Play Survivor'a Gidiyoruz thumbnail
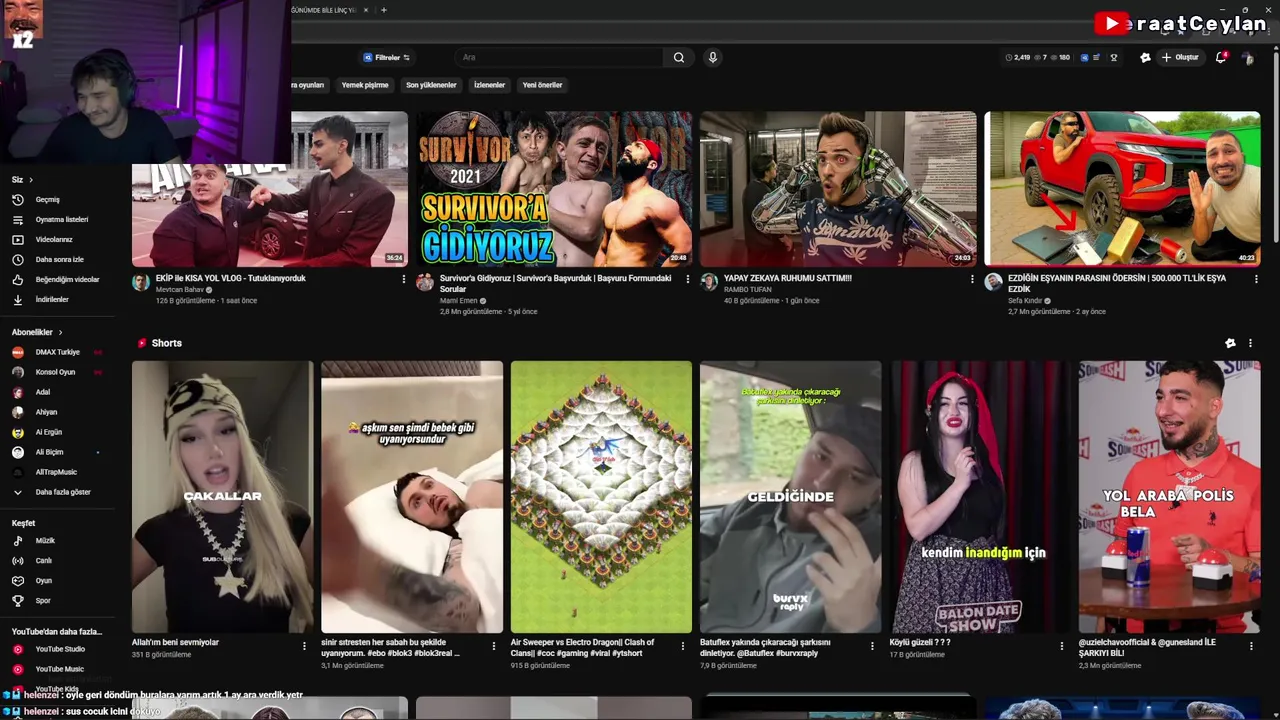1280x720 pixels. pyautogui.click(x=554, y=189)
